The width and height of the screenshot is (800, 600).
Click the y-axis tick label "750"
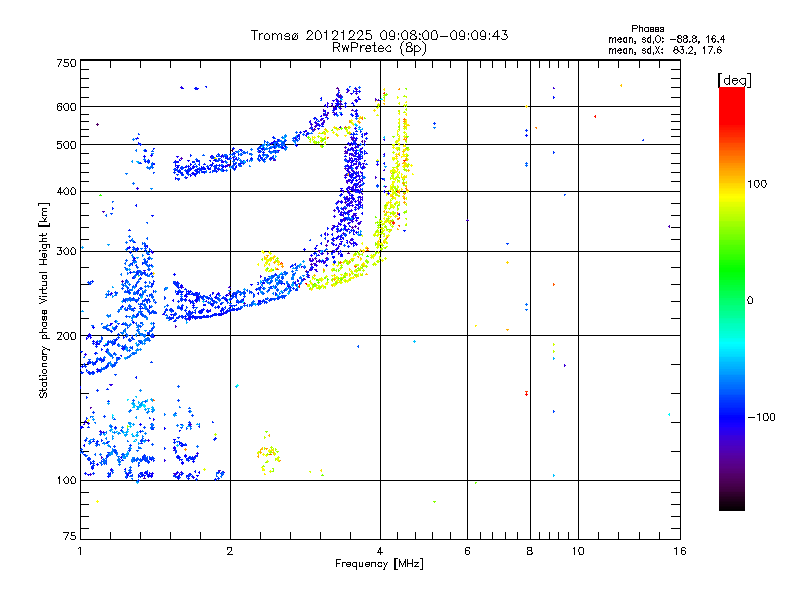(x=66, y=63)
